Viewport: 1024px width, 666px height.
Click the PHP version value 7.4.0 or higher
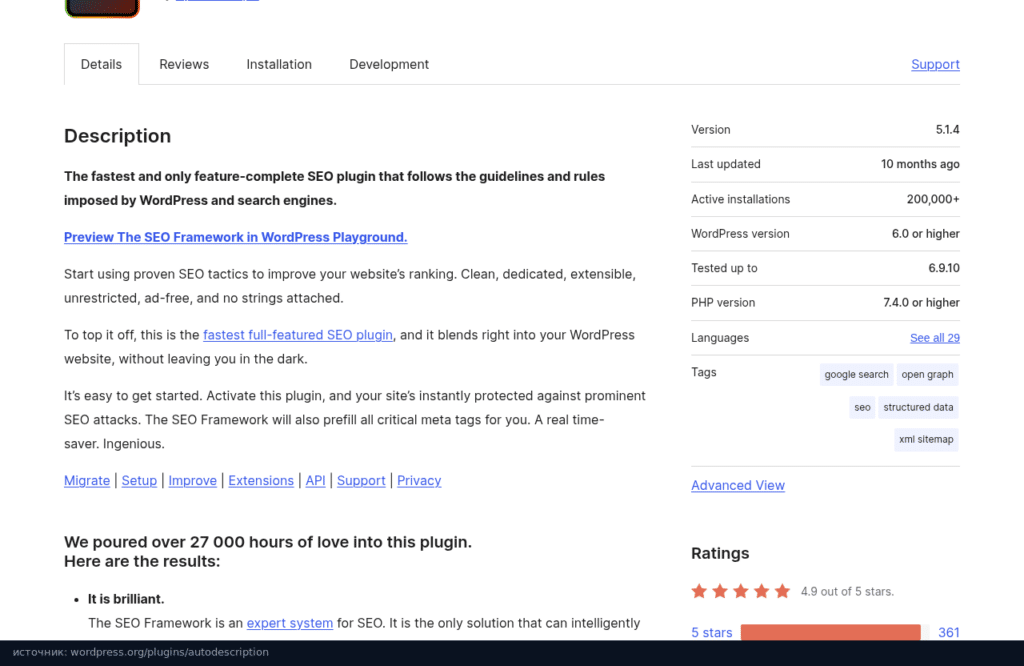point(921,302)
